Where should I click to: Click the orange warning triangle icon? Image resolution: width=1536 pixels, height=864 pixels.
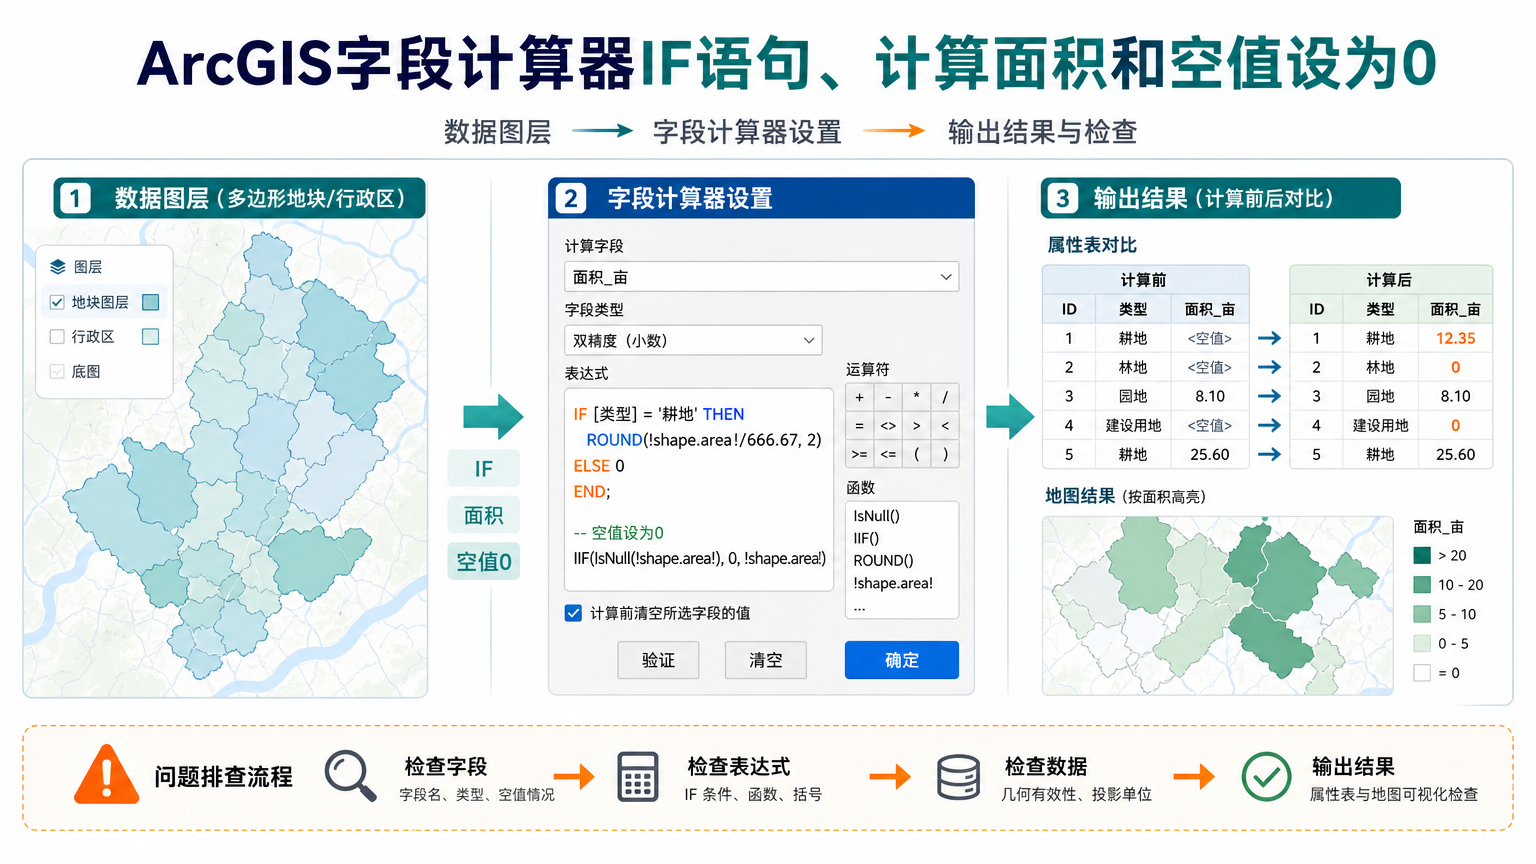(x=106, y=775)
